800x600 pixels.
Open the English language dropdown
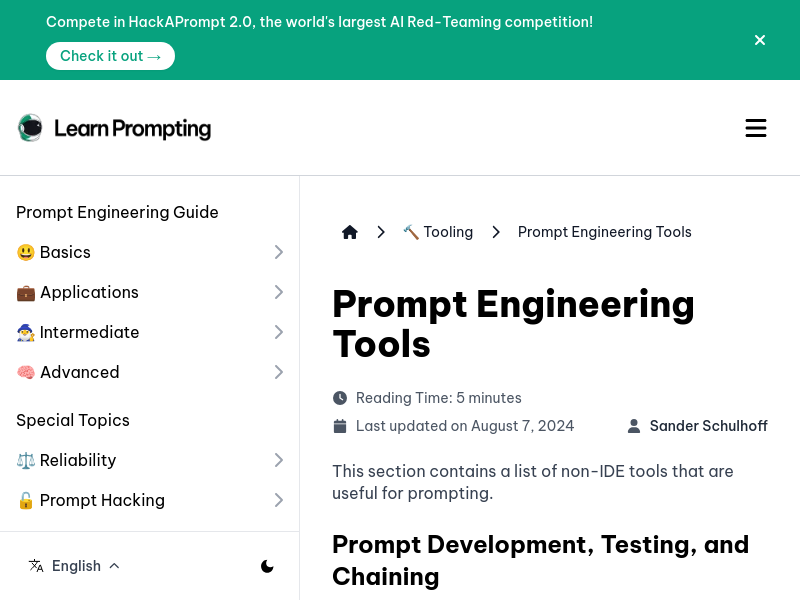pos(85,566)
